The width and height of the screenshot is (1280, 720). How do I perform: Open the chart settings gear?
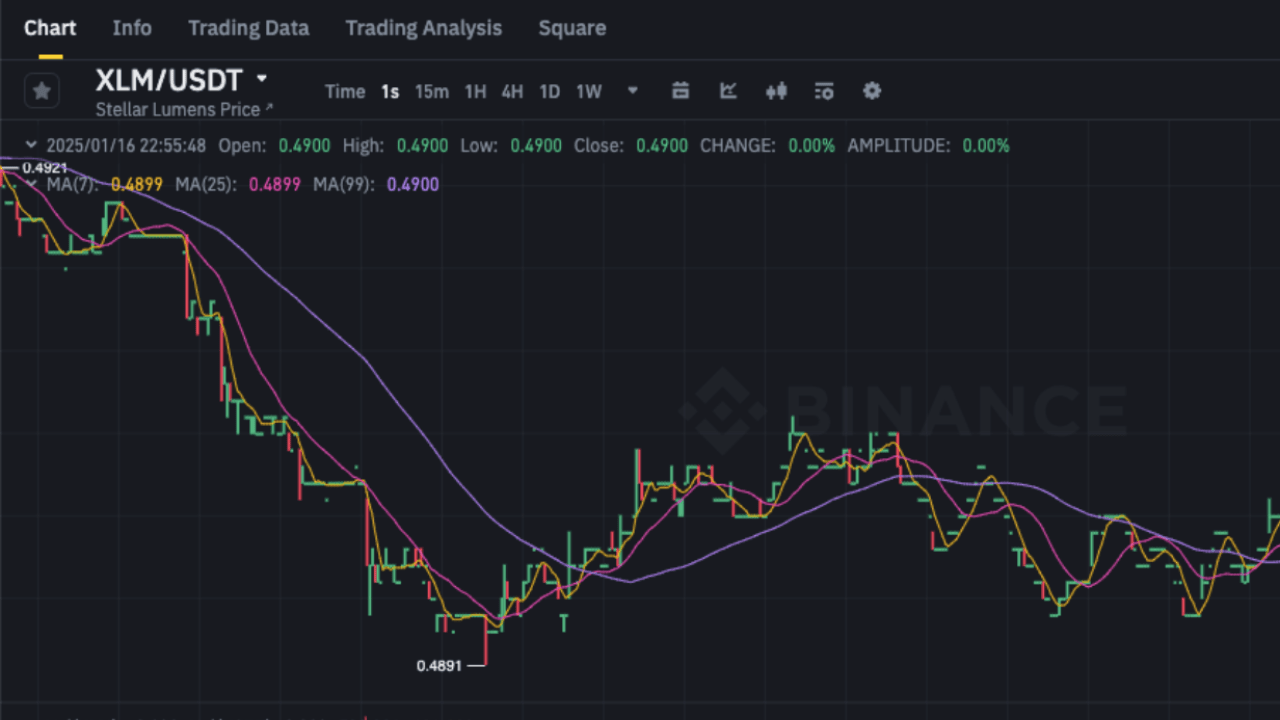pyautogui.click(x=872, y=91)
